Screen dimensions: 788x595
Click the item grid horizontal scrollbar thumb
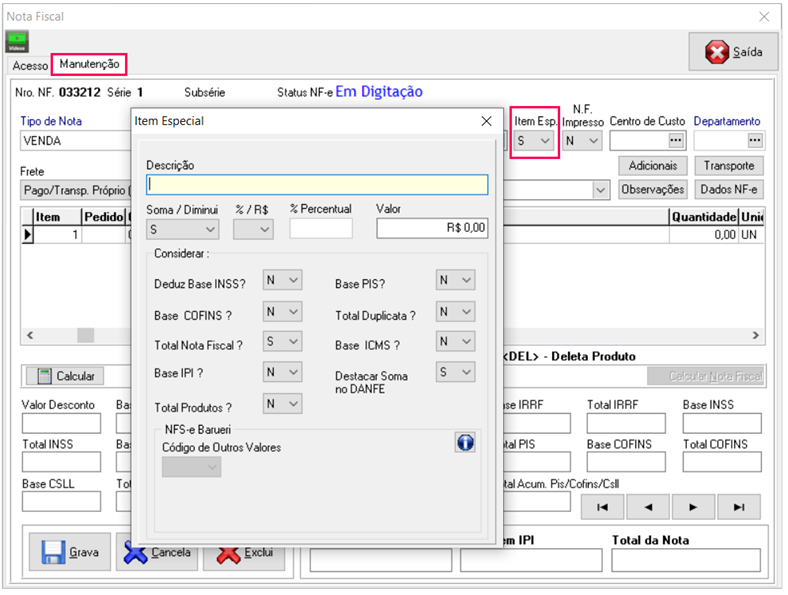coord(86,336)
